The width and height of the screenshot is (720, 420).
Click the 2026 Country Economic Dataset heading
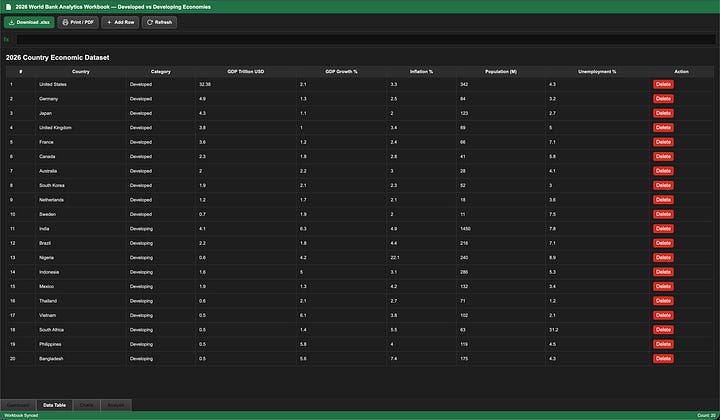(x=57, y=57)
